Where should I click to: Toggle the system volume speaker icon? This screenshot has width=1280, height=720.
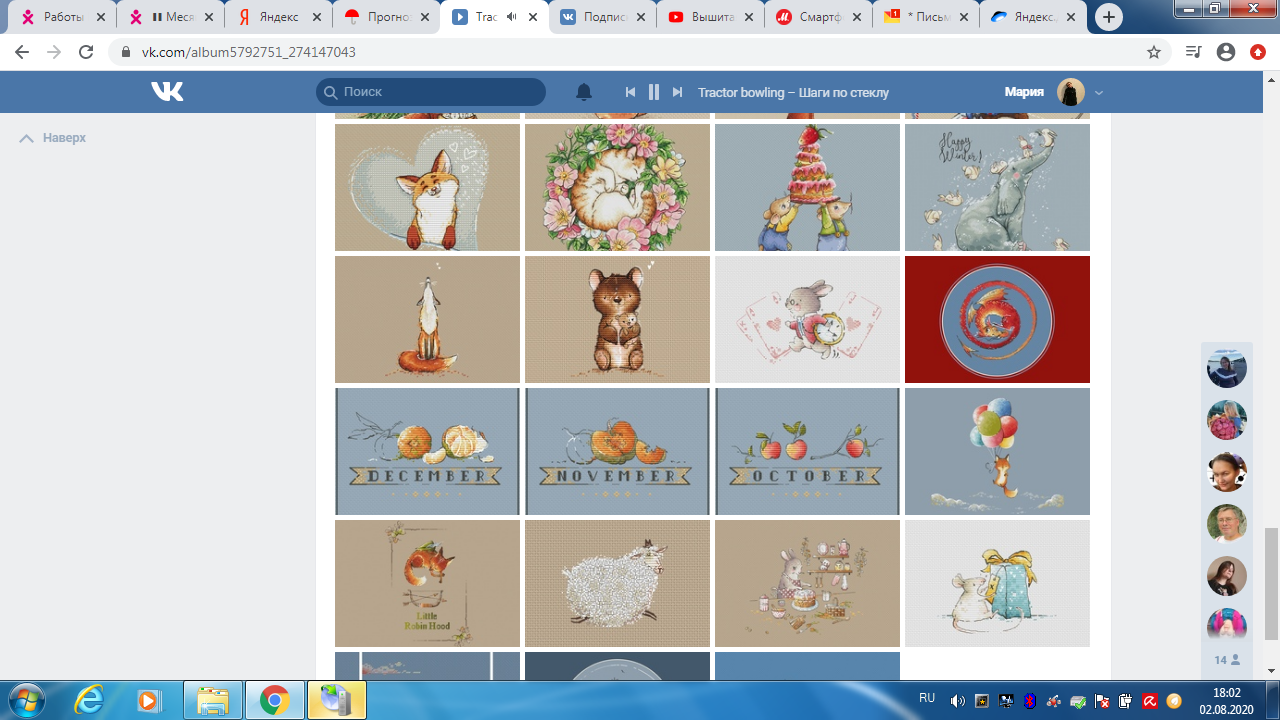pos(957,700)
